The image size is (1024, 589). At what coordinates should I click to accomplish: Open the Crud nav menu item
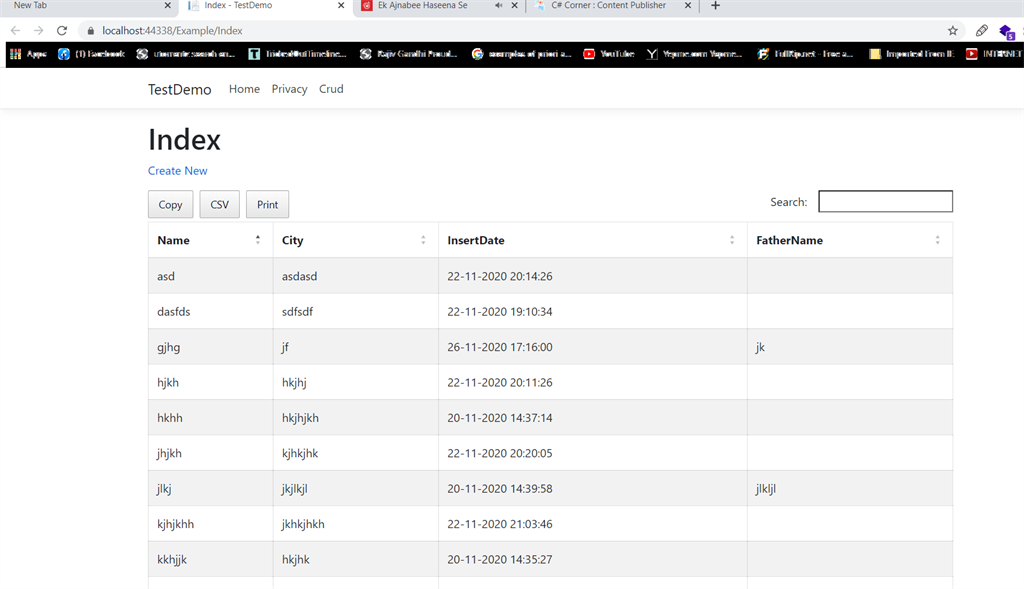click(331, 89)
